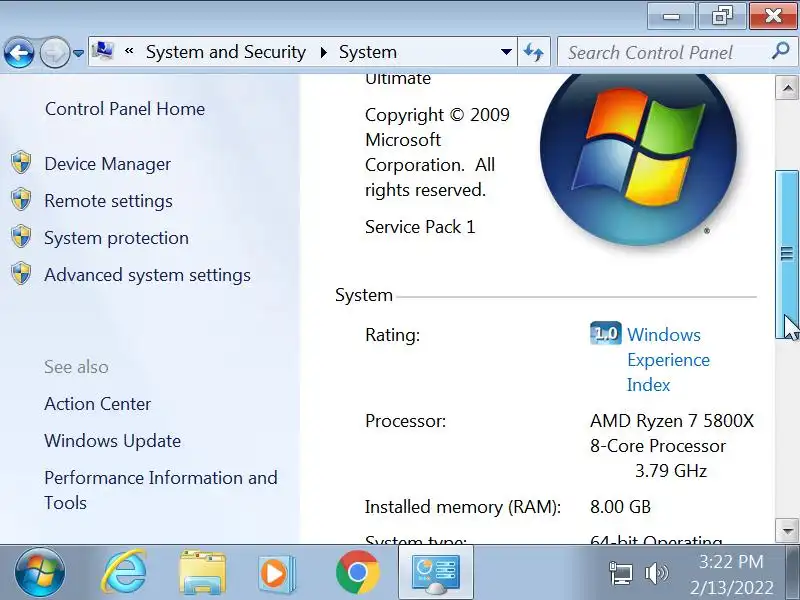This screenshot has height=600, width=800.
Task: Select the Copyright © 2009 text
Action: [x=437, y=115]
